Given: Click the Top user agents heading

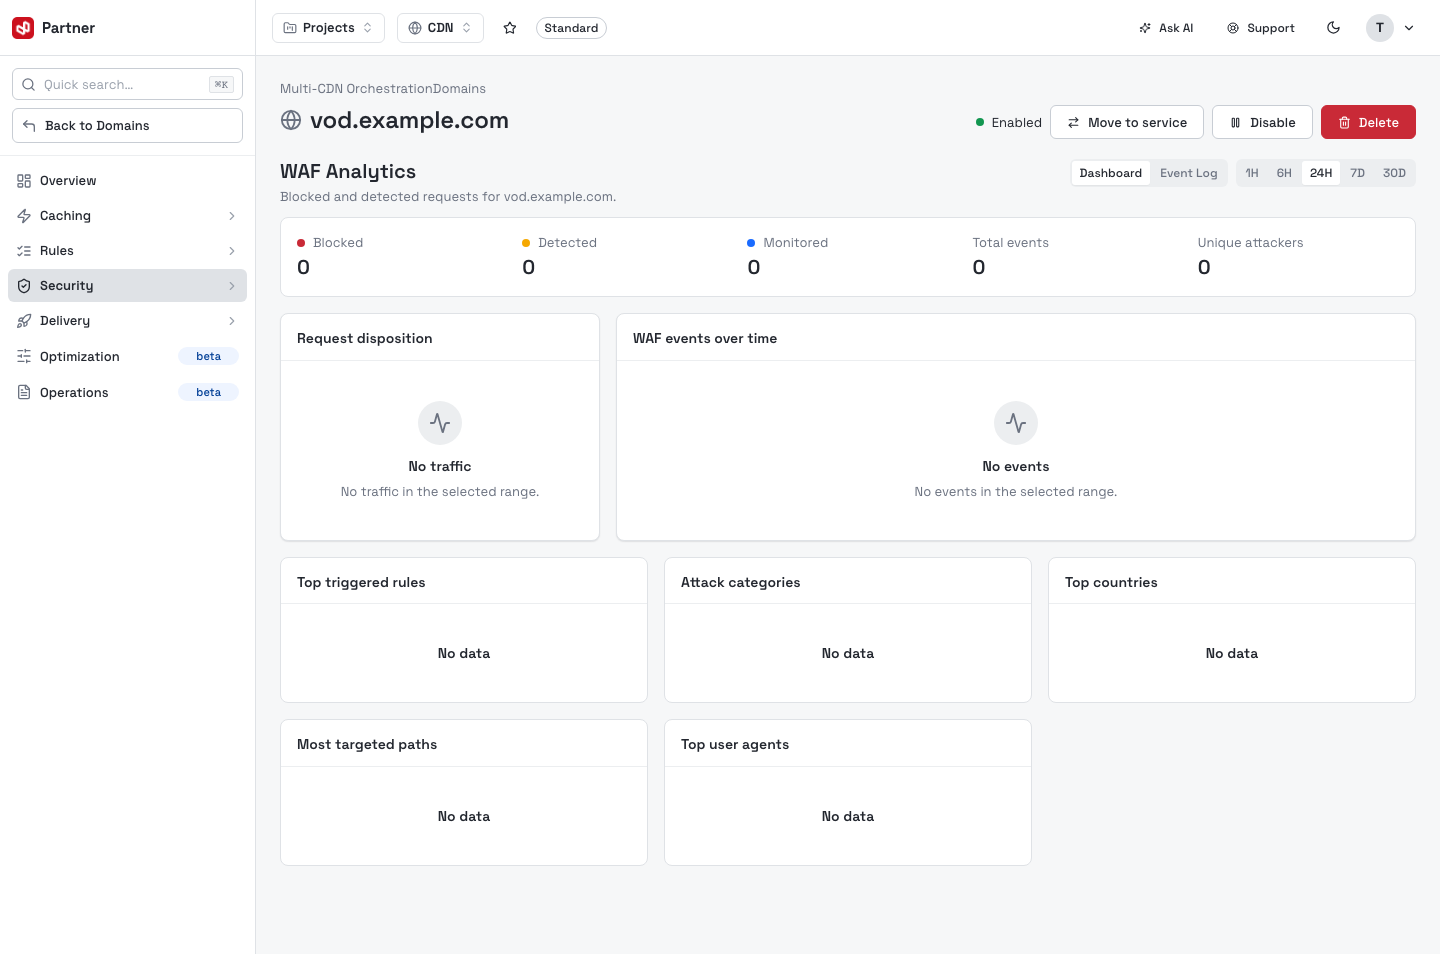Looking at the screenshot, I should [x=735, y=745].
